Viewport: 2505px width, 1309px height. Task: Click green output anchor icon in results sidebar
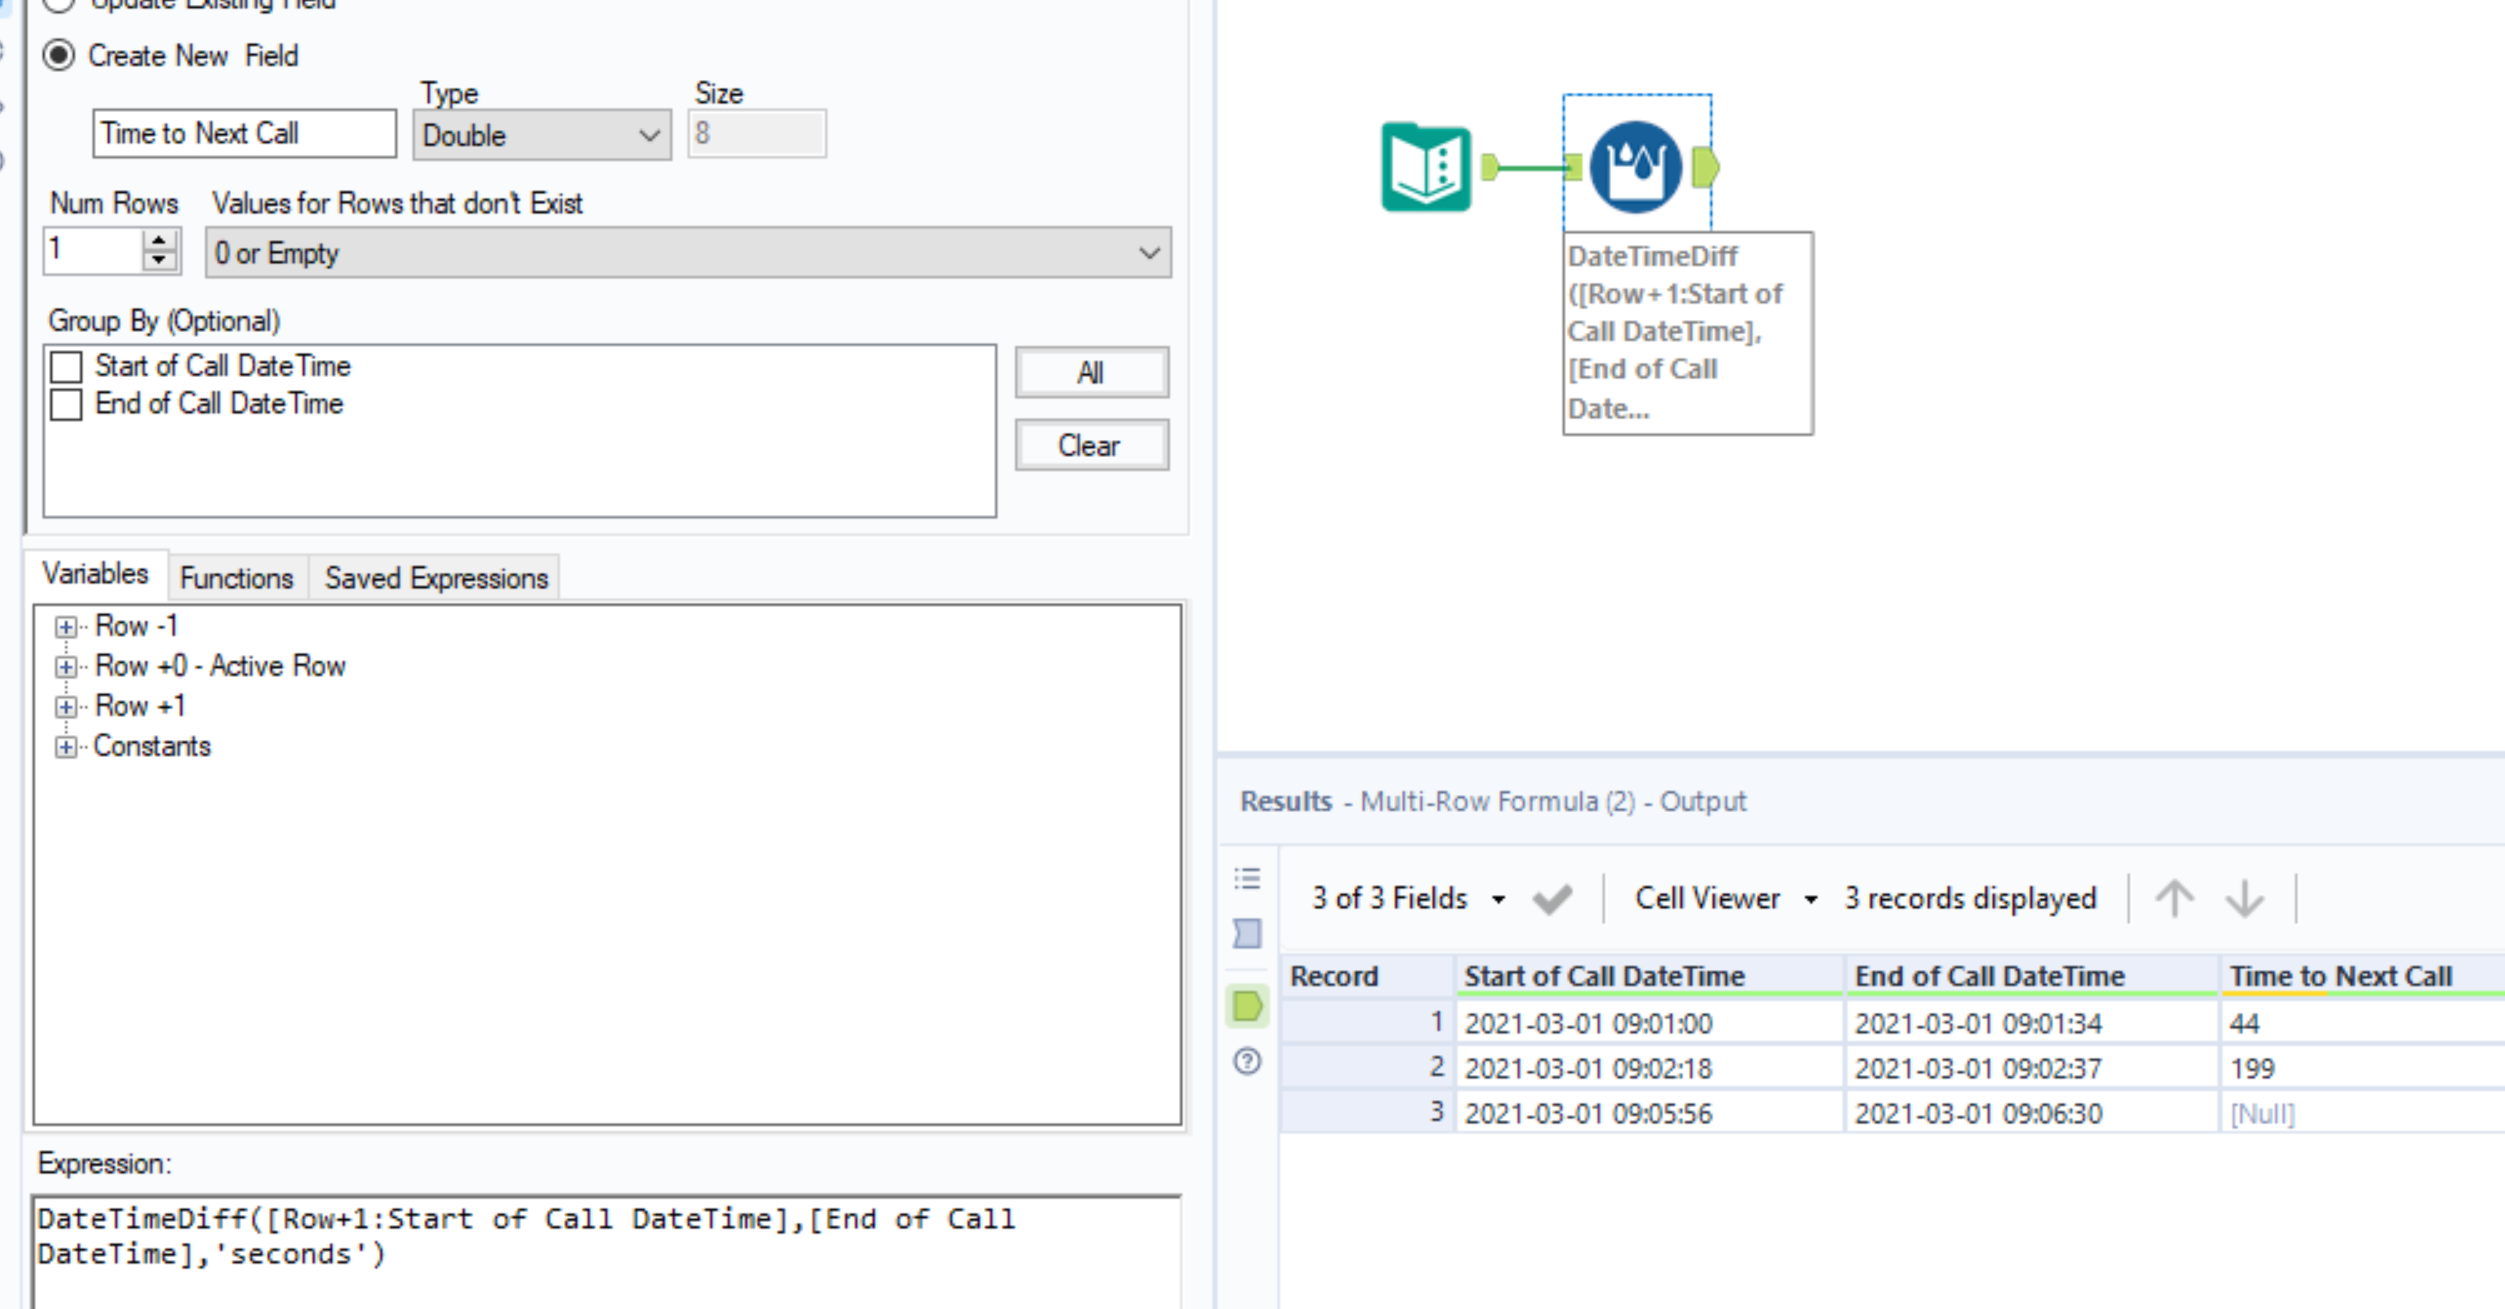pyautogui.click(x=1247, y=1006)
